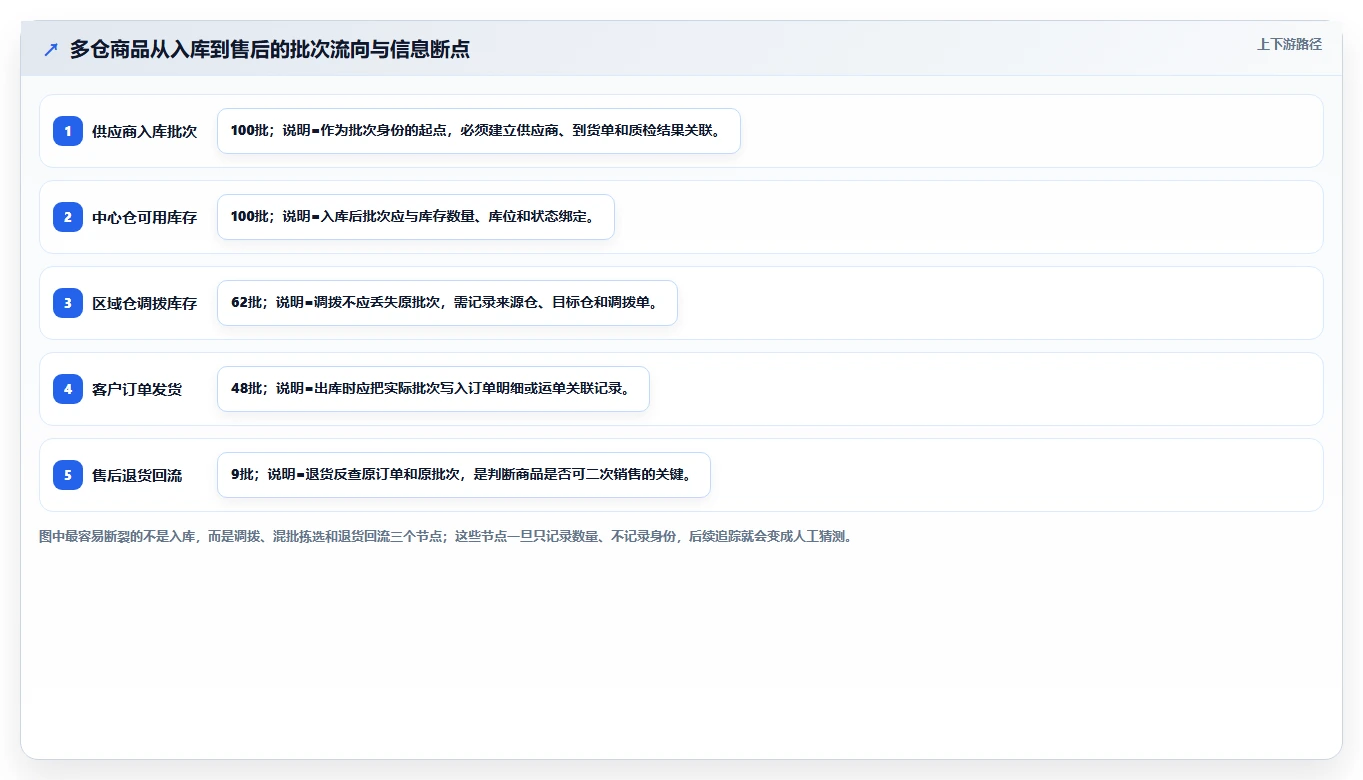
Task: Select the 中心仓可用库存 label
Action: point(145,217)
